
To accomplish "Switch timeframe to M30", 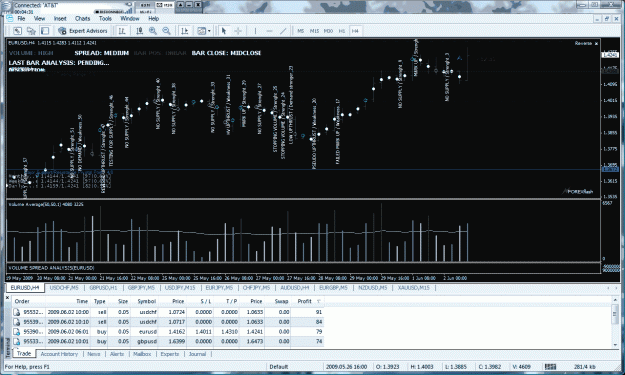I will tap(328, 31).
